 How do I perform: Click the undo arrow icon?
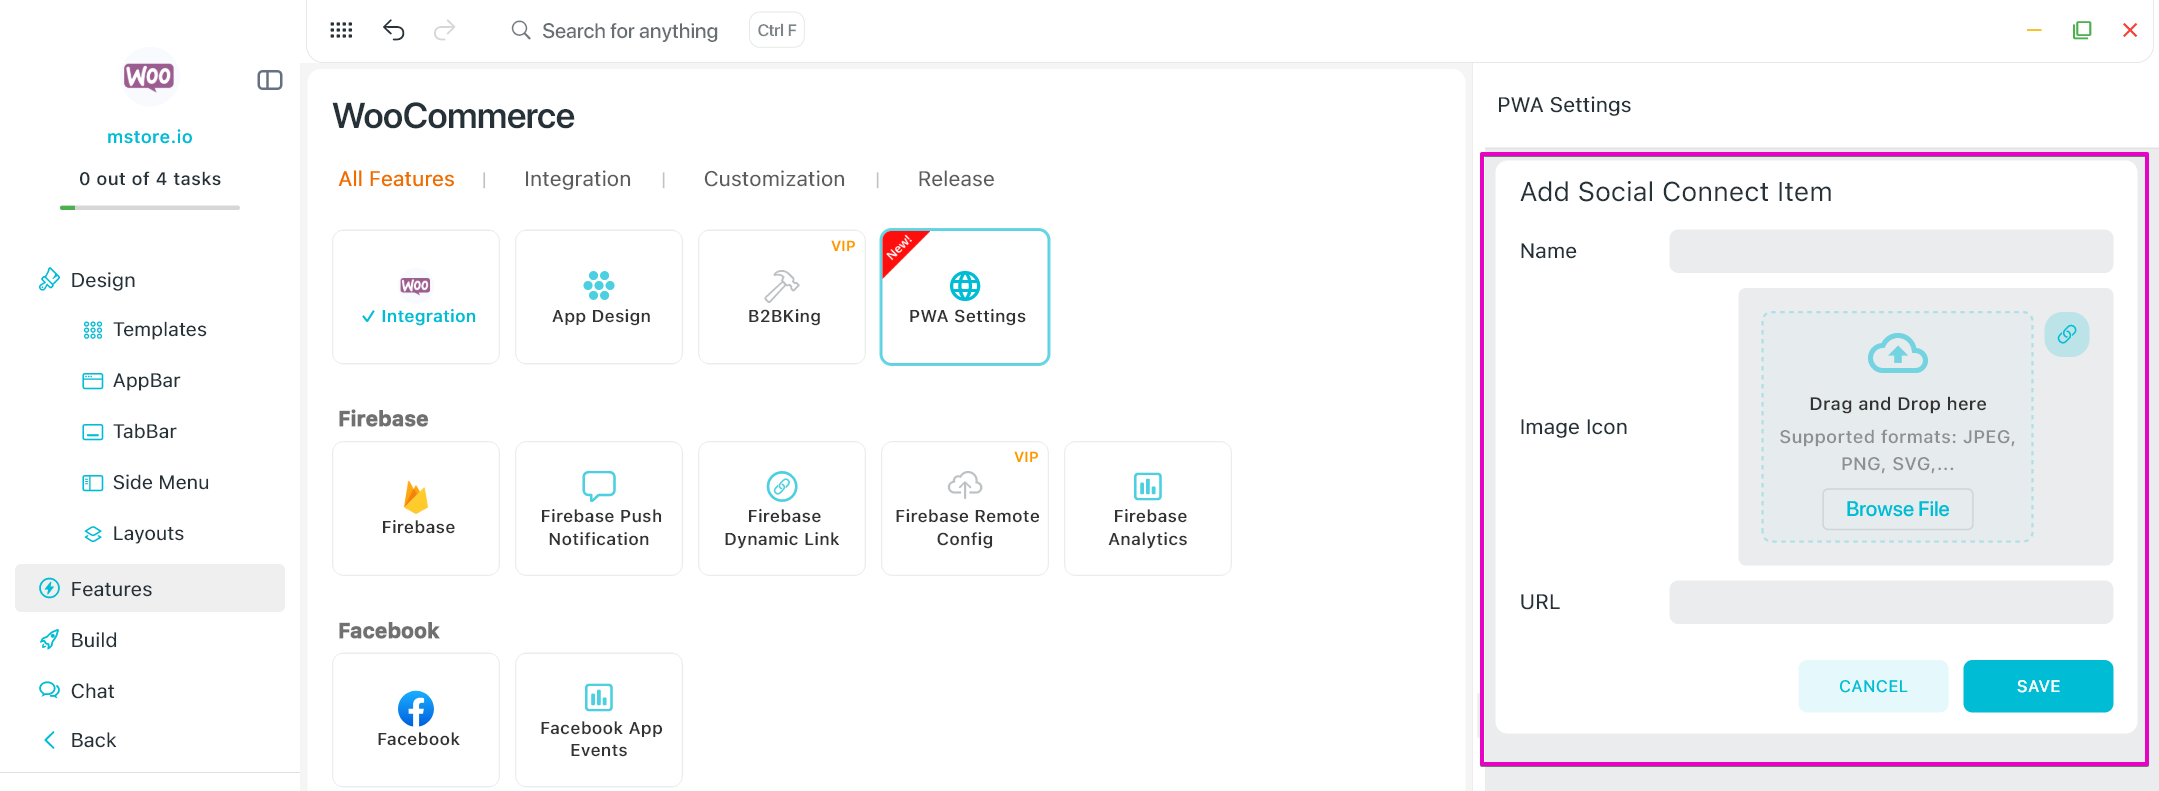(x=394, y=30)
